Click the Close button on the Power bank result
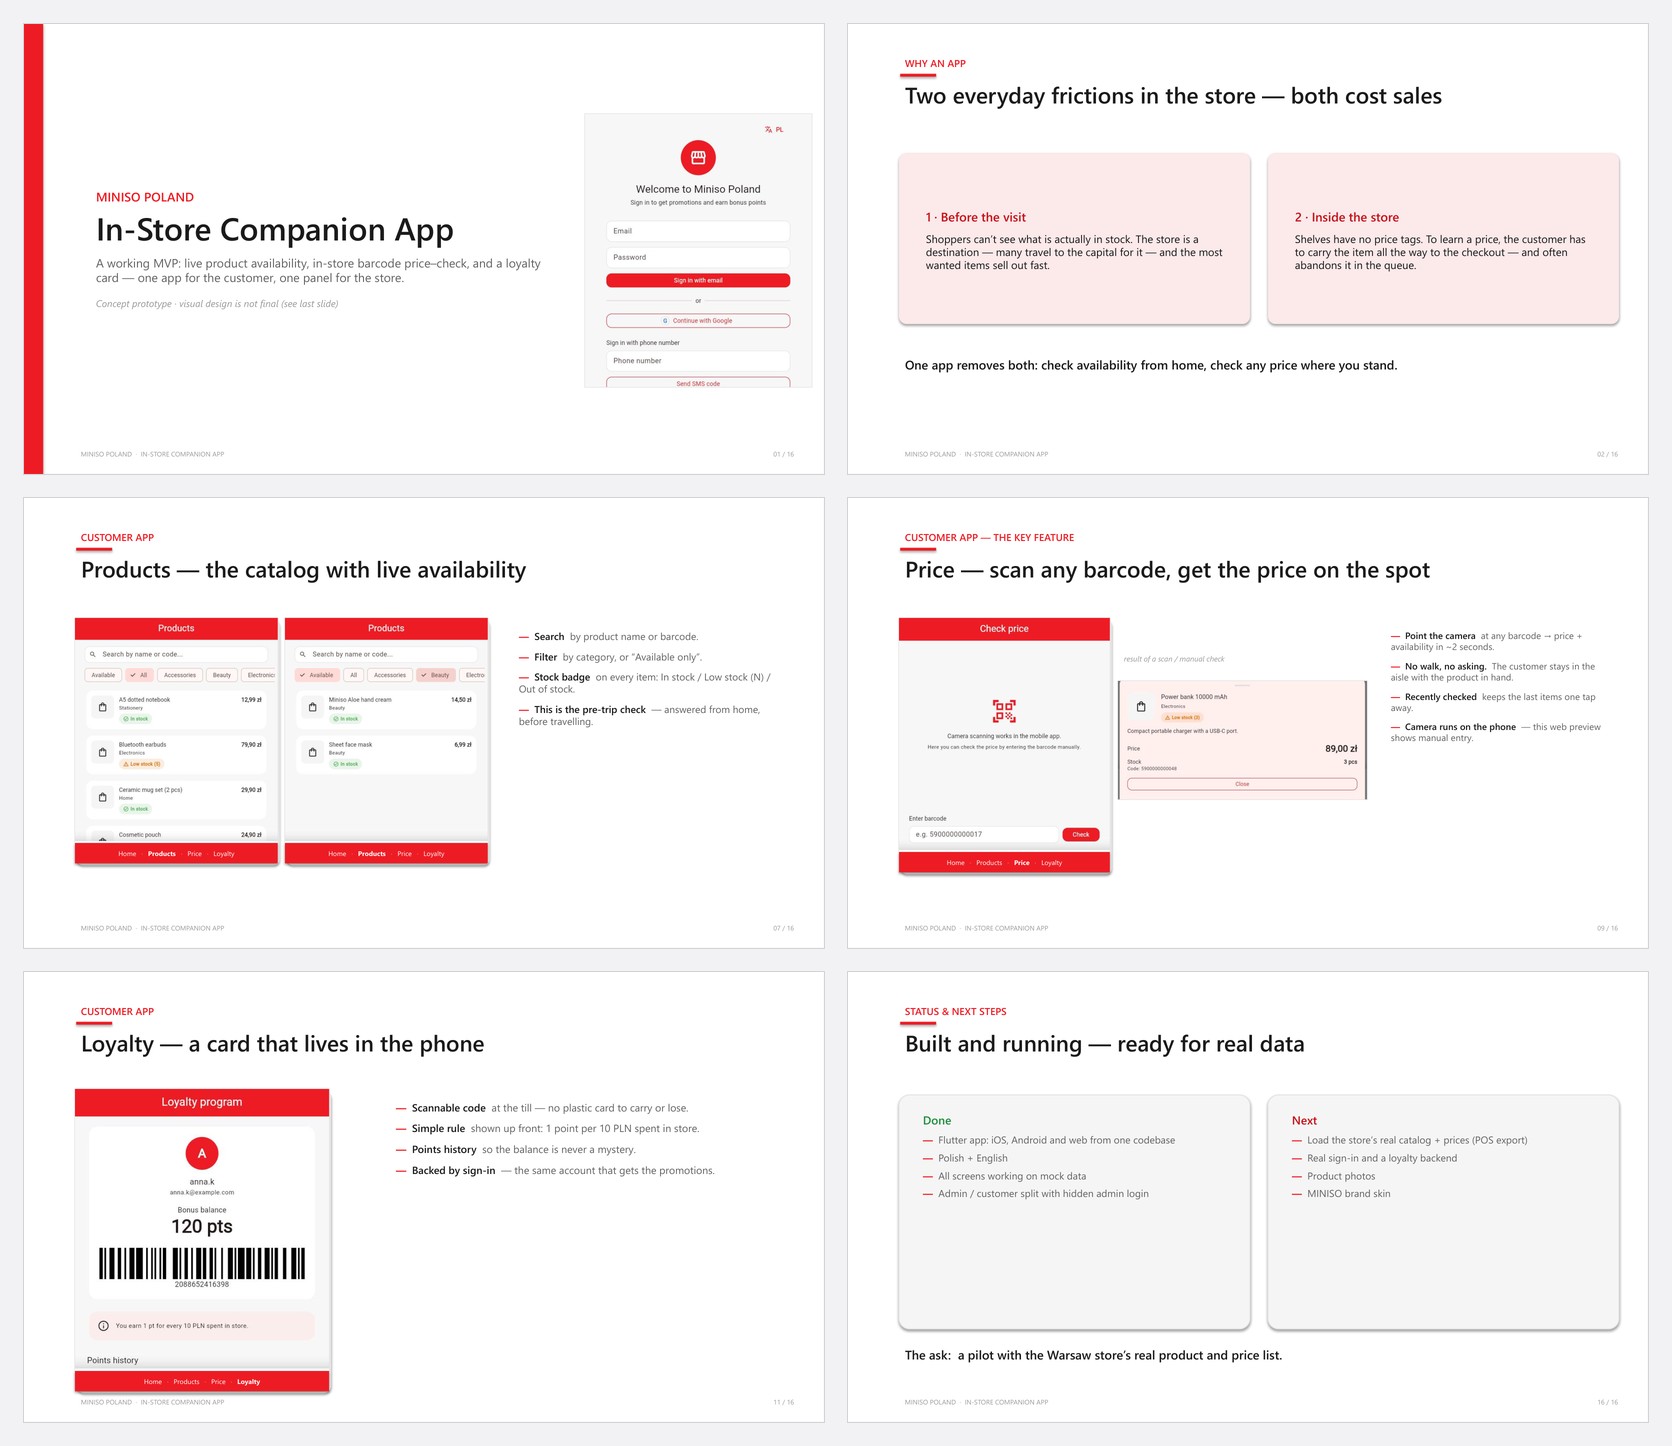The height and width of the screenshot is (1446, 1672). coord(1242,784)
